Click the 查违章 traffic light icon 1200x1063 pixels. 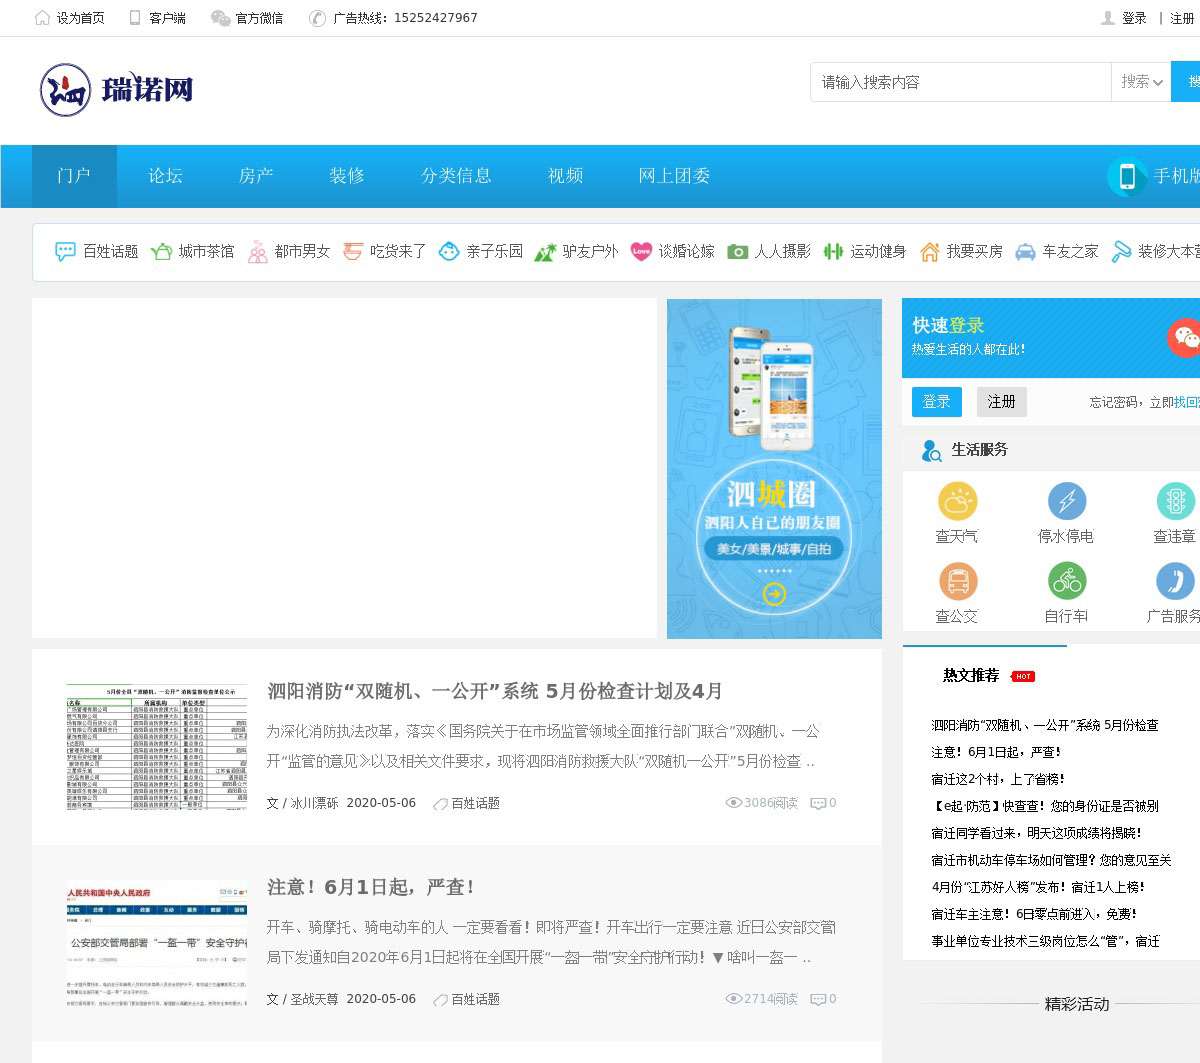point(1175,501)
